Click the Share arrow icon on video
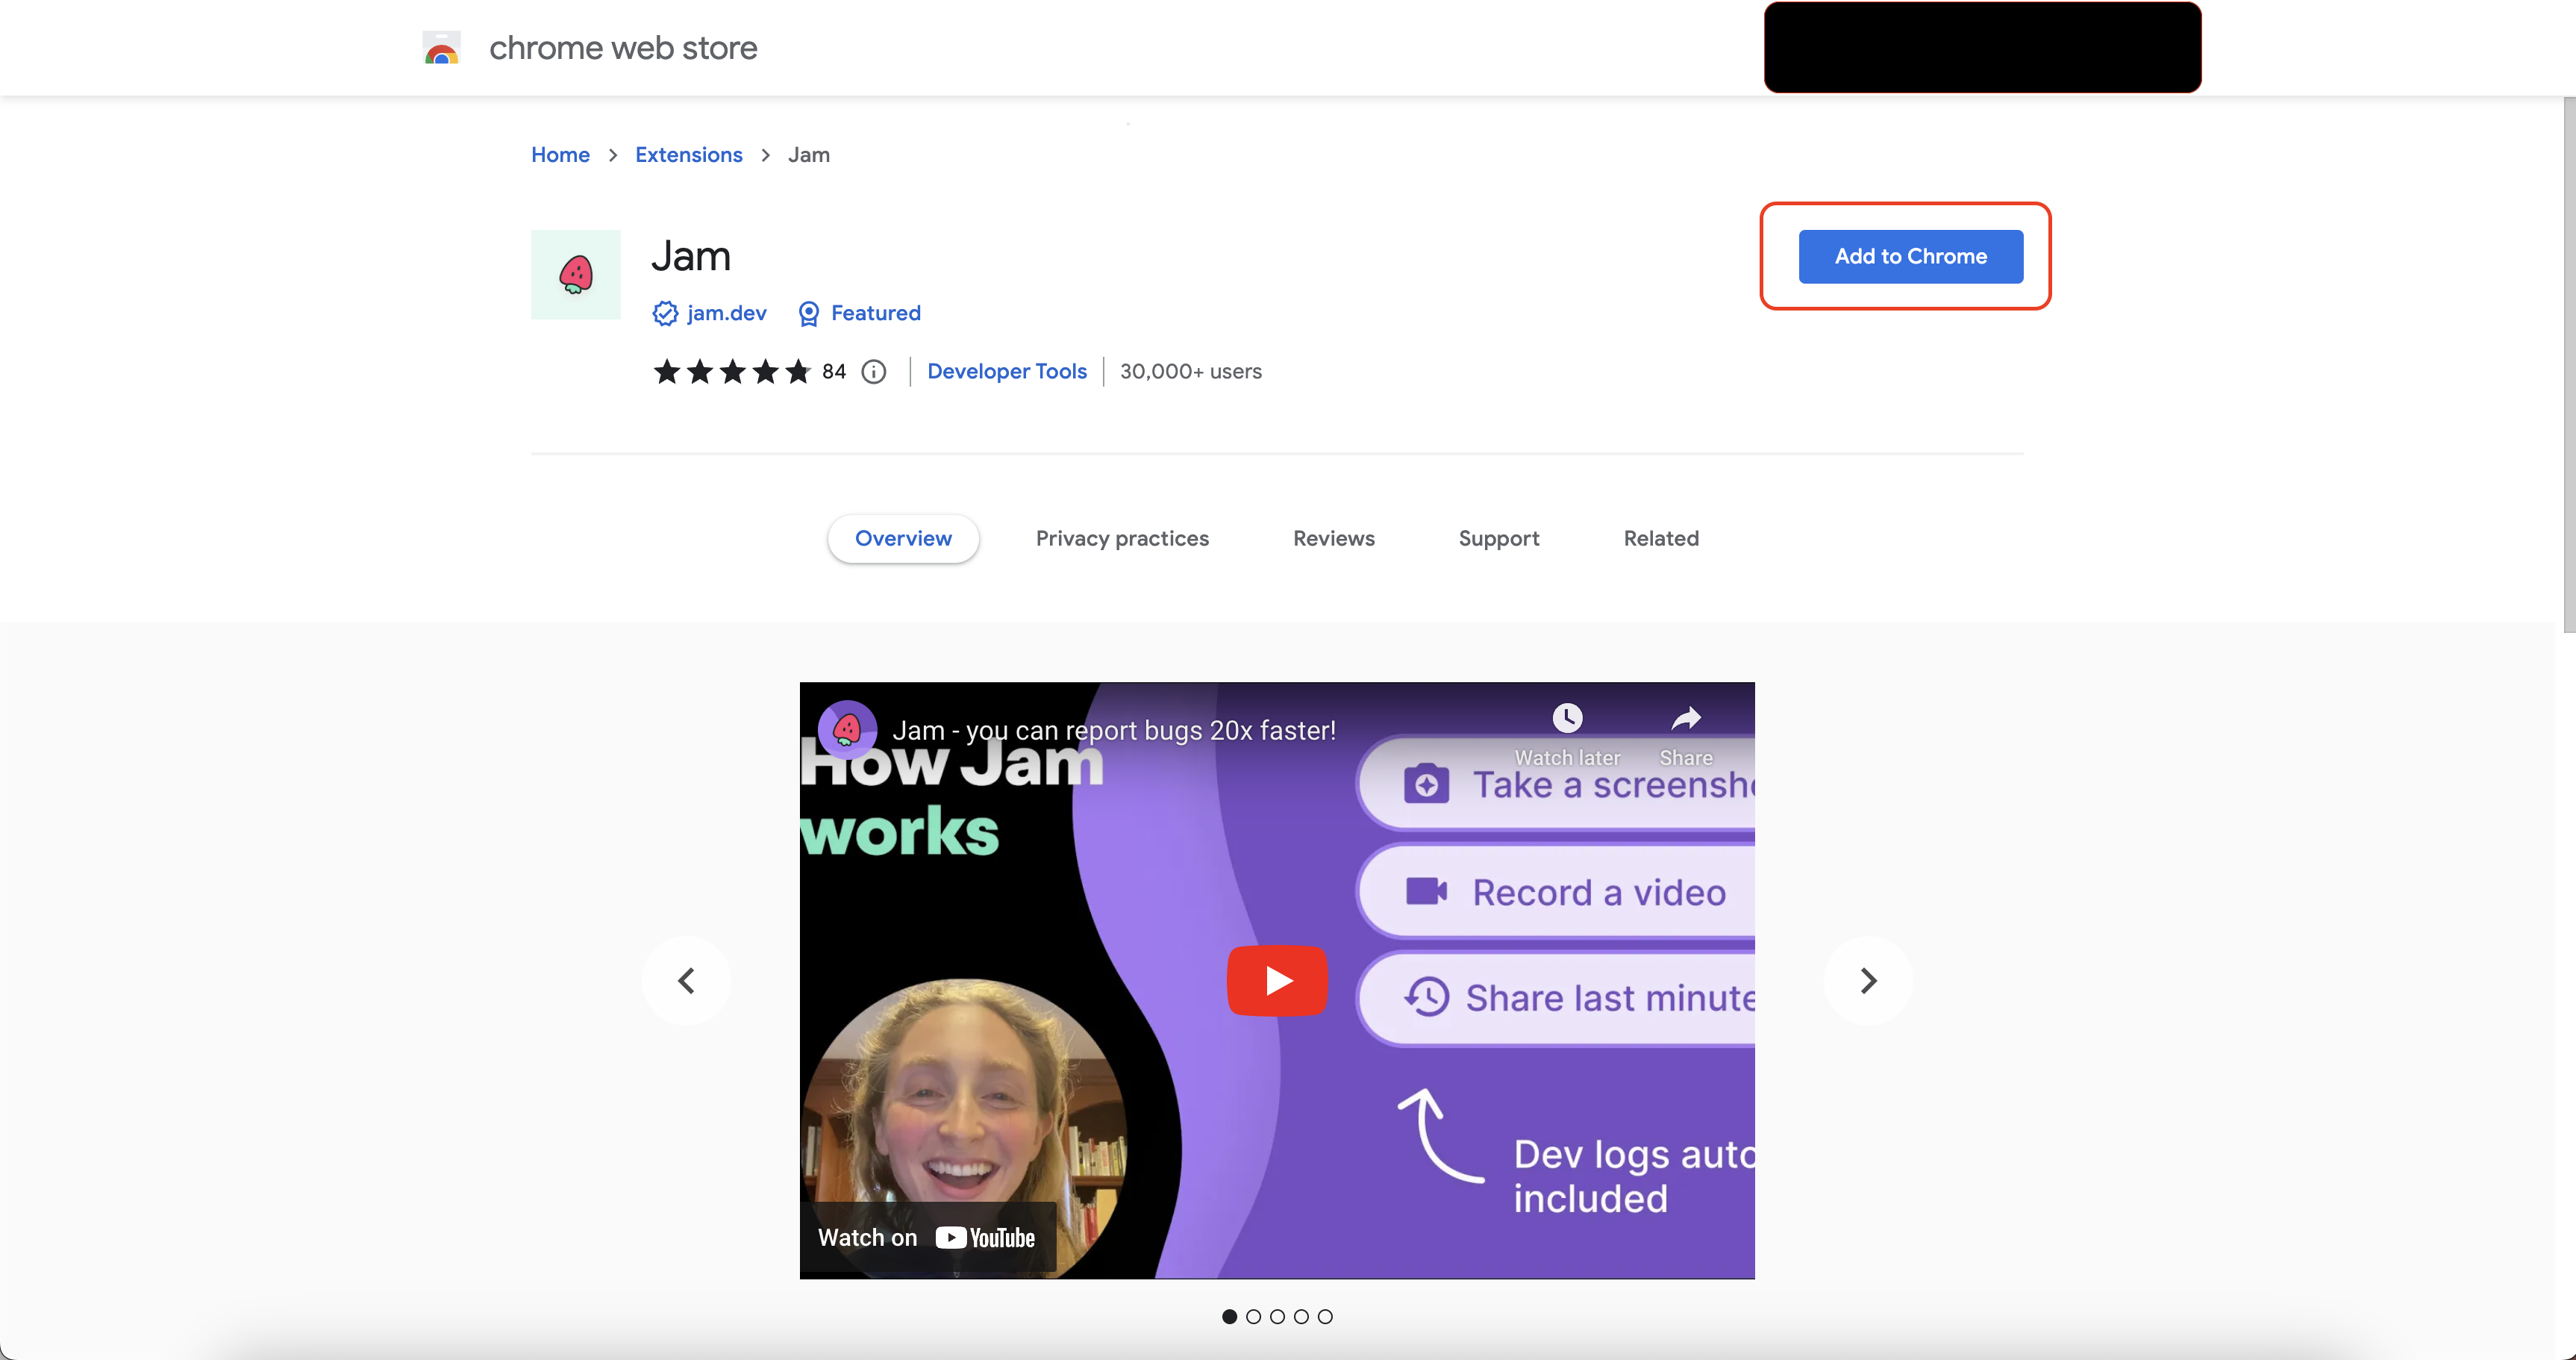The height and width of the screenshot is (1360, 2576). pos(1686,718)
